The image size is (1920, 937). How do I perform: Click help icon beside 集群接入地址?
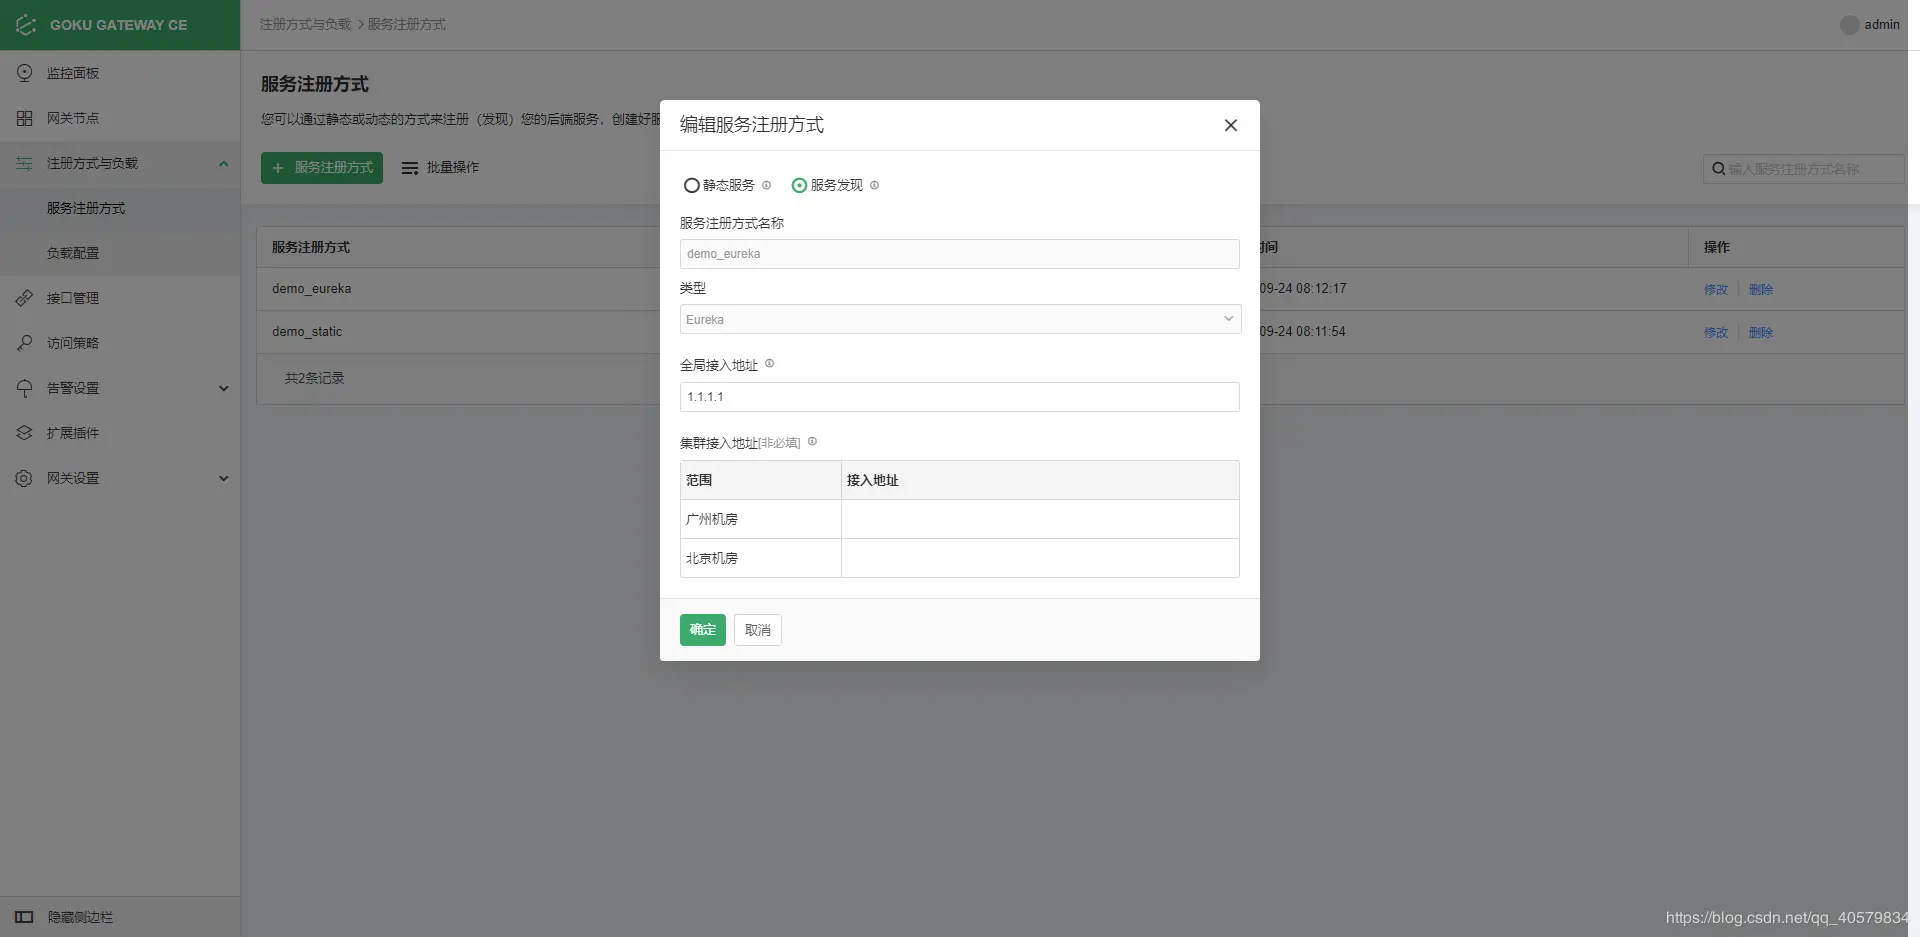pos(812,441)
